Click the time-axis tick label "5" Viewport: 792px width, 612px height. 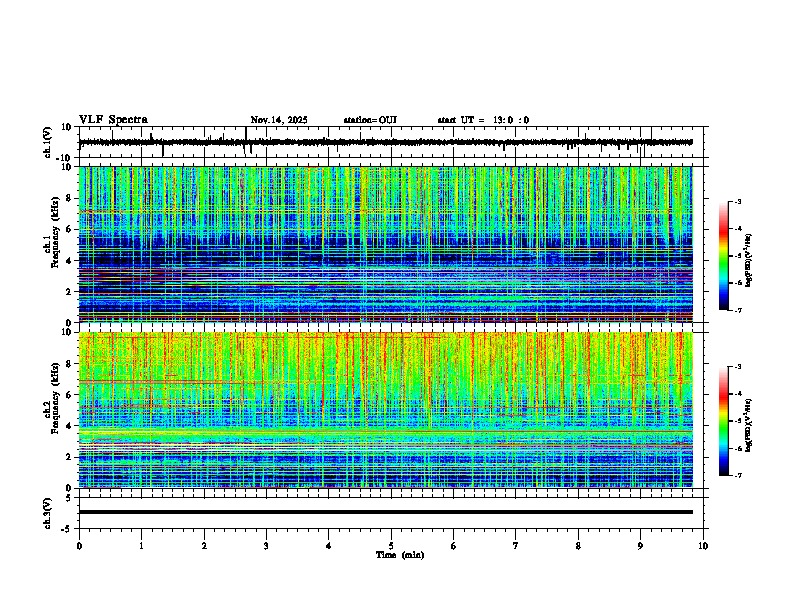(x=391, y=546)
